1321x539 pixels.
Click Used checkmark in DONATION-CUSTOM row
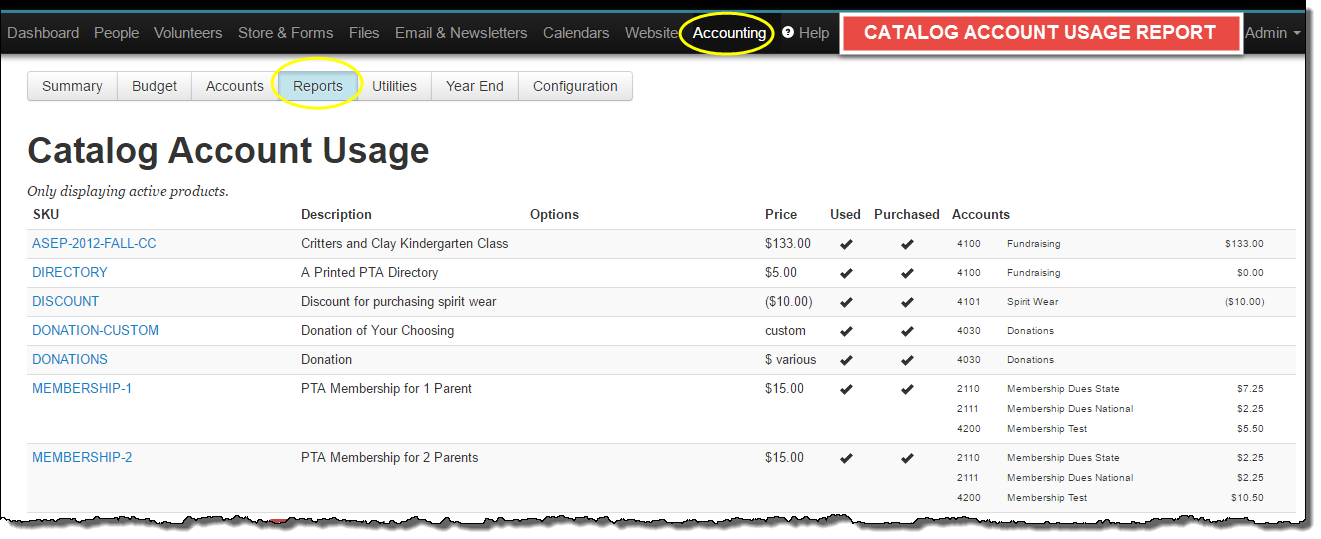click(x=846, y=331)
